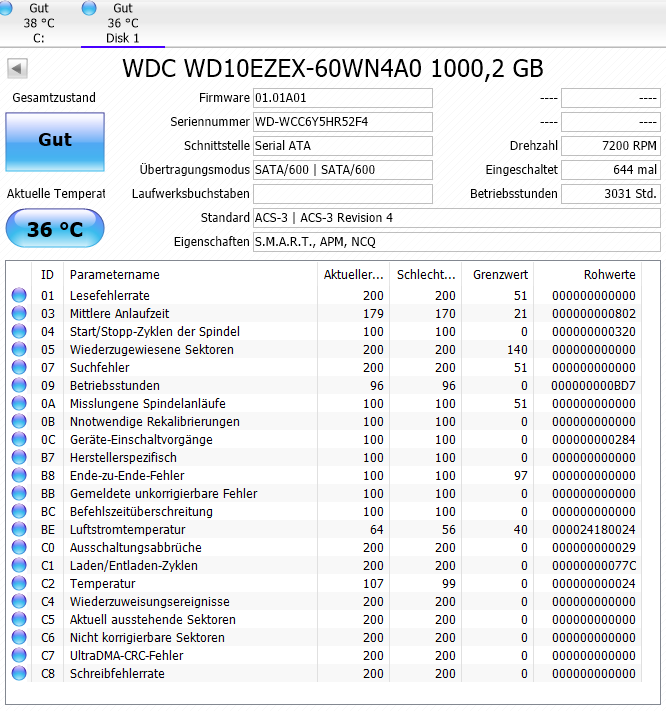Click the Eigenschaften field S.M.A.R.T., APM, NCQ
The width and height of the screenshot is (666, 711).
[x=457, y=242]
